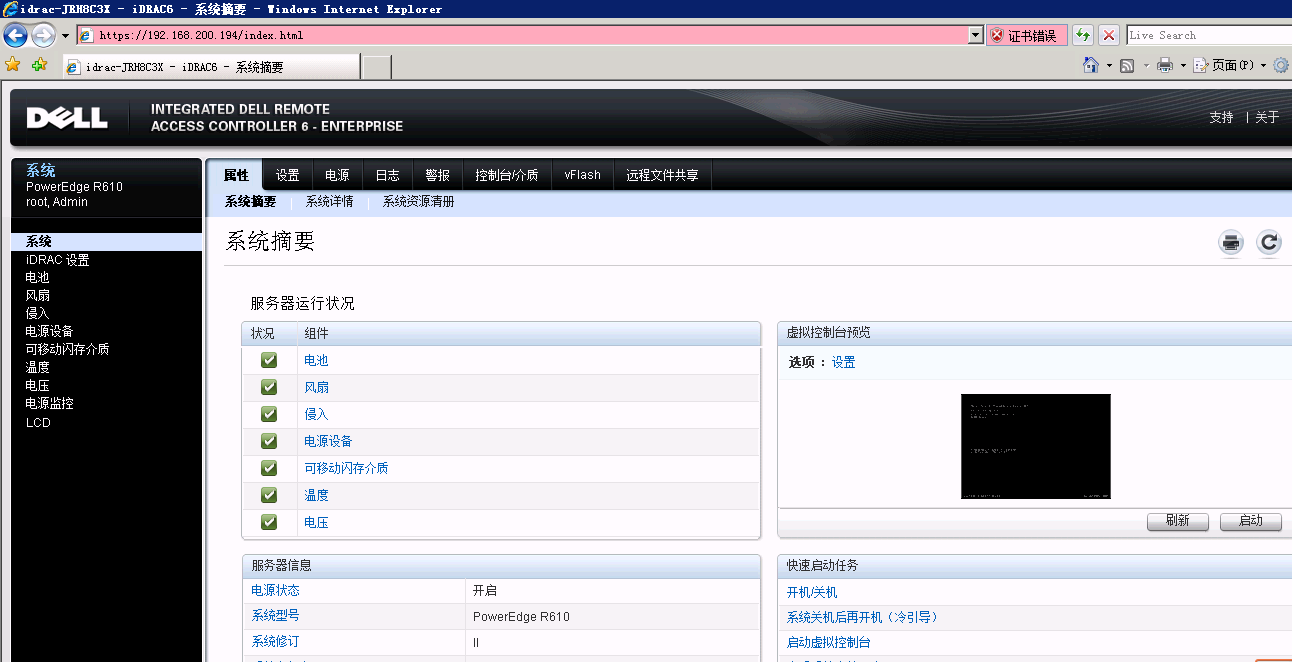Switch to the 电源 tab

coord(338,175)
